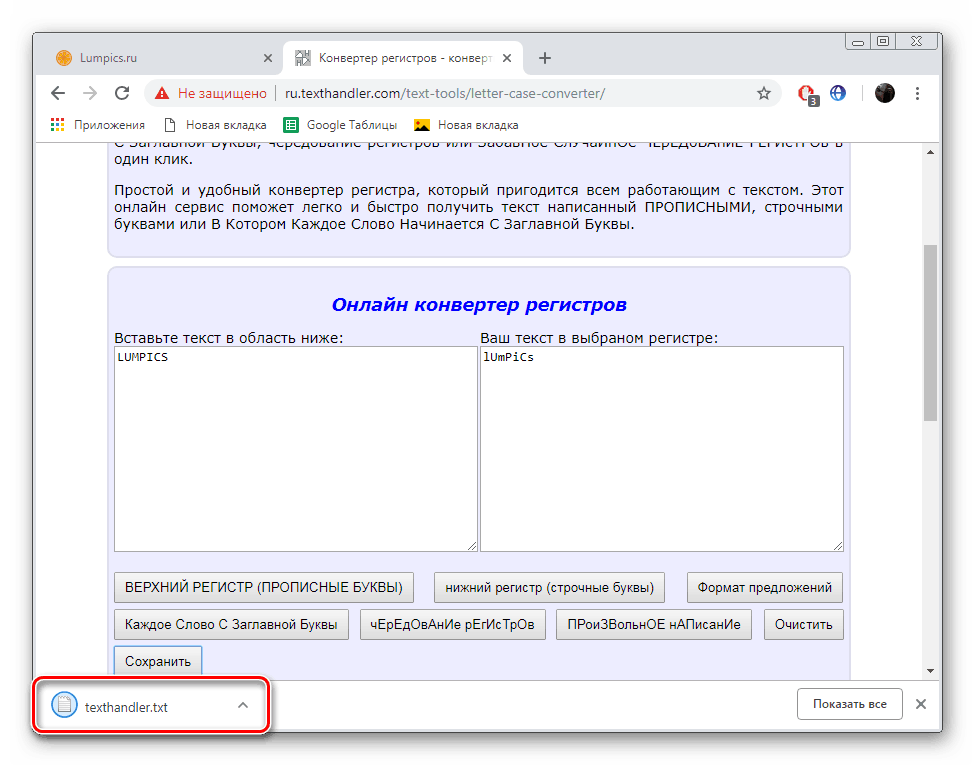Click the page scrollbar up arrow

point(930,152)
